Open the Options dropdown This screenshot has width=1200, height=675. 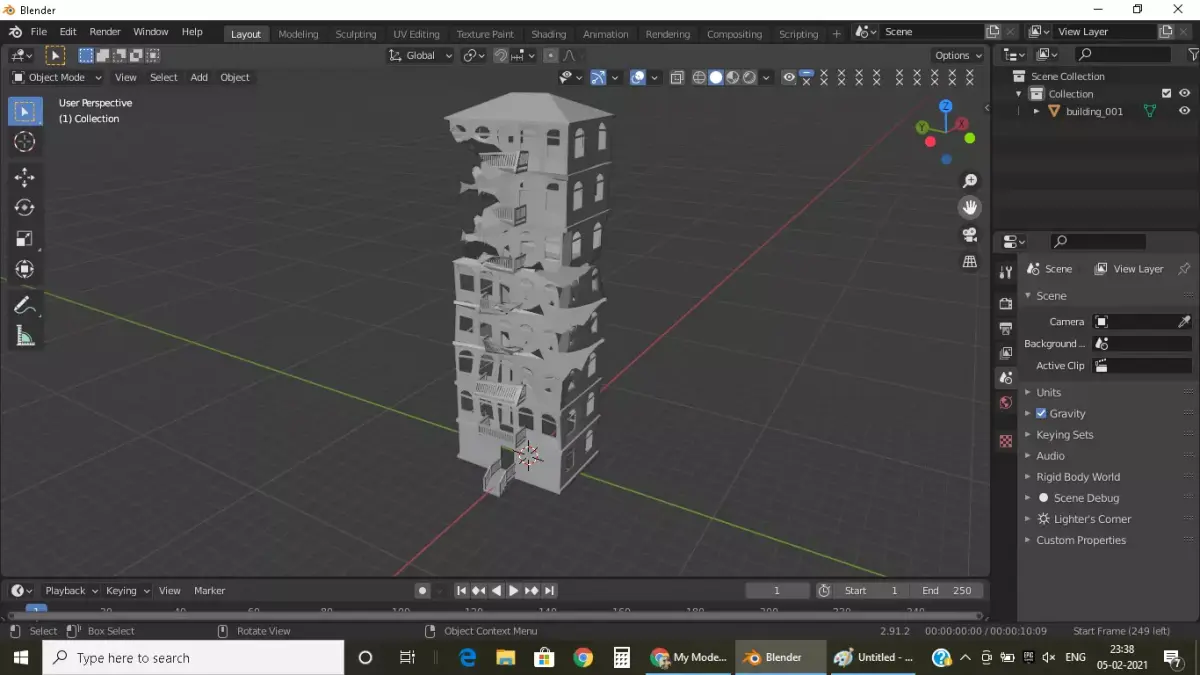click(958, 56)
